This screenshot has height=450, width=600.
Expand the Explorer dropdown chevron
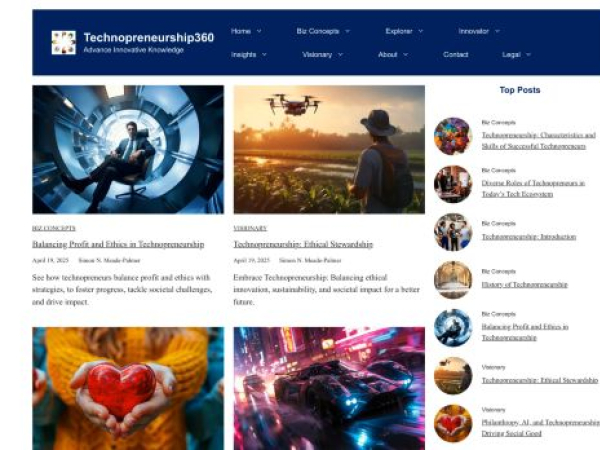(x=421, y=31)
